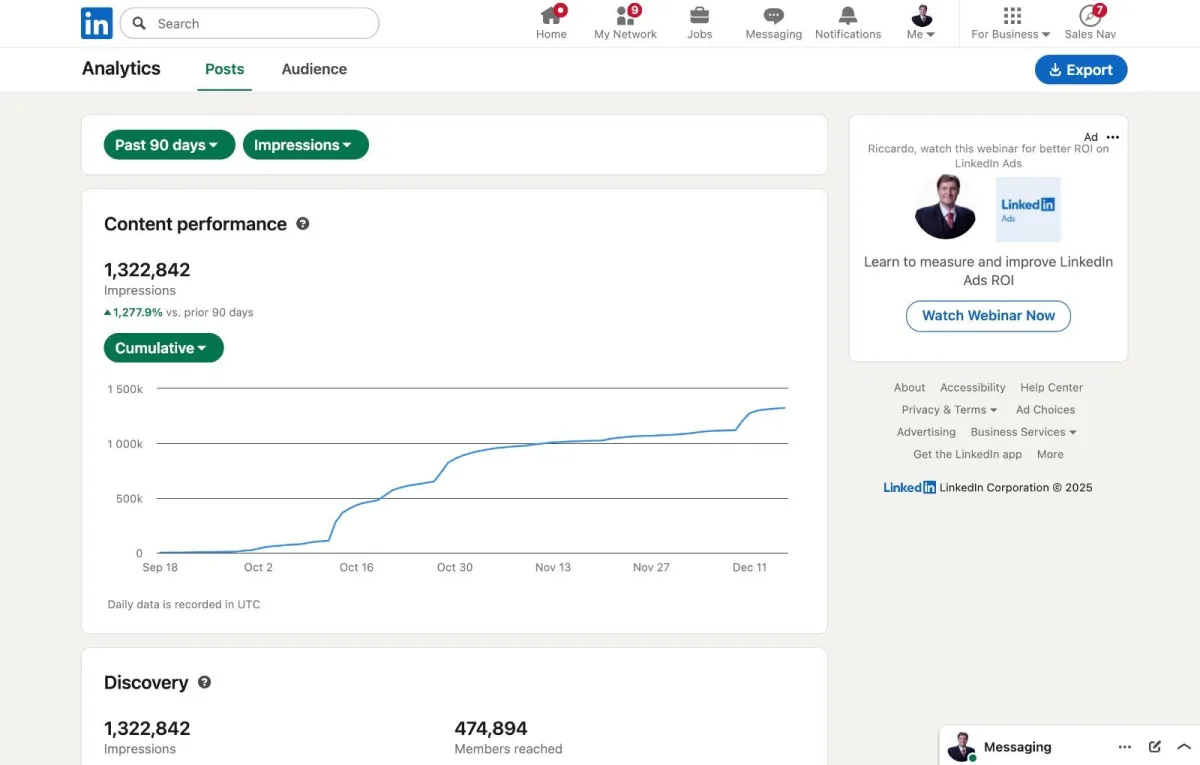Open the Cumulative view dropdown
Image resolution: width=1200 pixels, height=765 pixels.
[163, 348]
